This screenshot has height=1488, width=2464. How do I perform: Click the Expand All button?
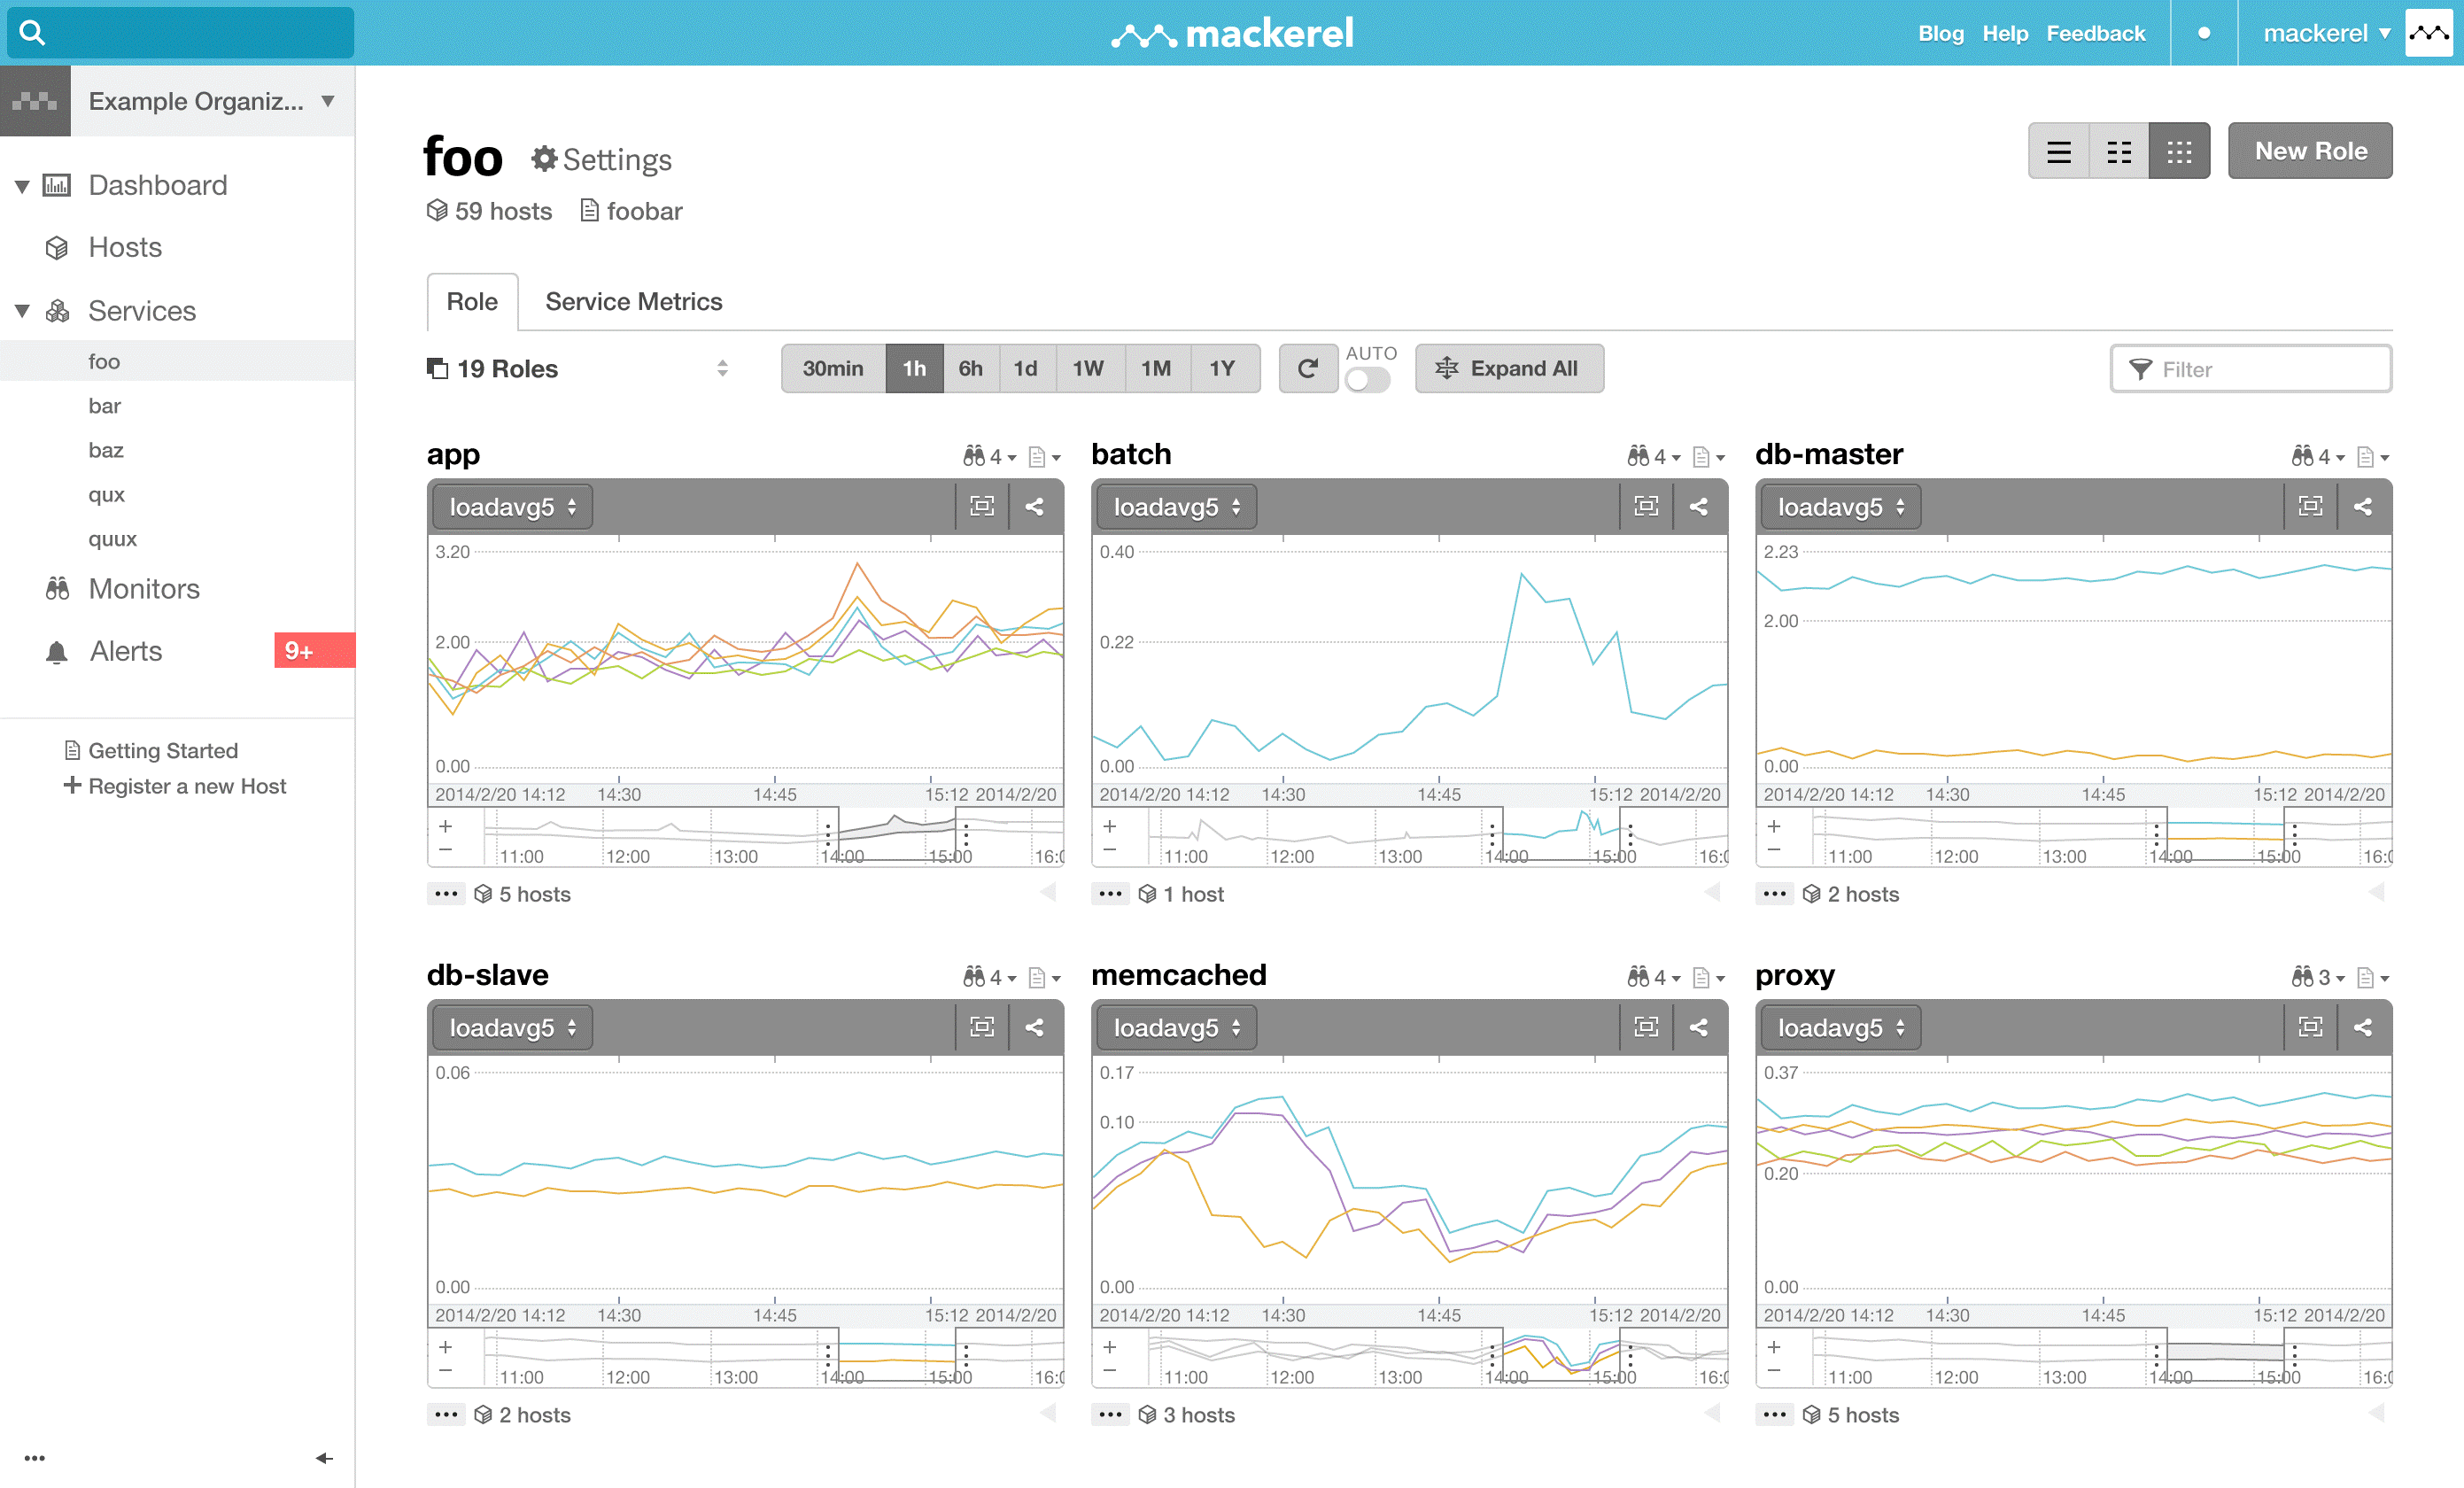[1509, 368]
